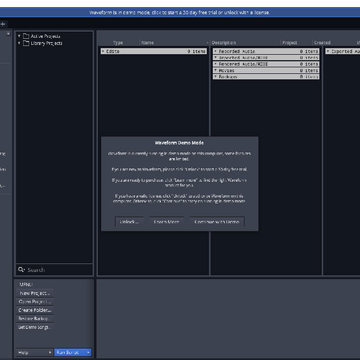Expand the Active Projects tree node arrow
The width and height of the screenshot is (360, 360).
(x=19, y=36)
